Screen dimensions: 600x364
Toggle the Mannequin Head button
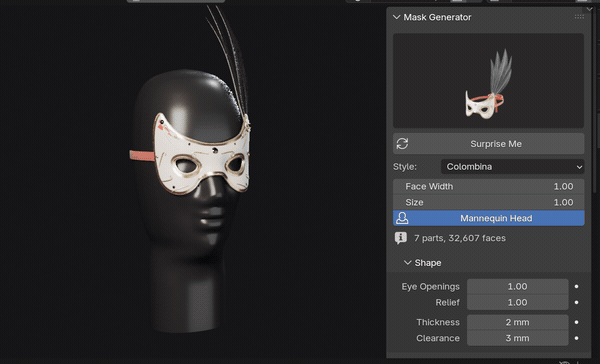pos(489,218)
